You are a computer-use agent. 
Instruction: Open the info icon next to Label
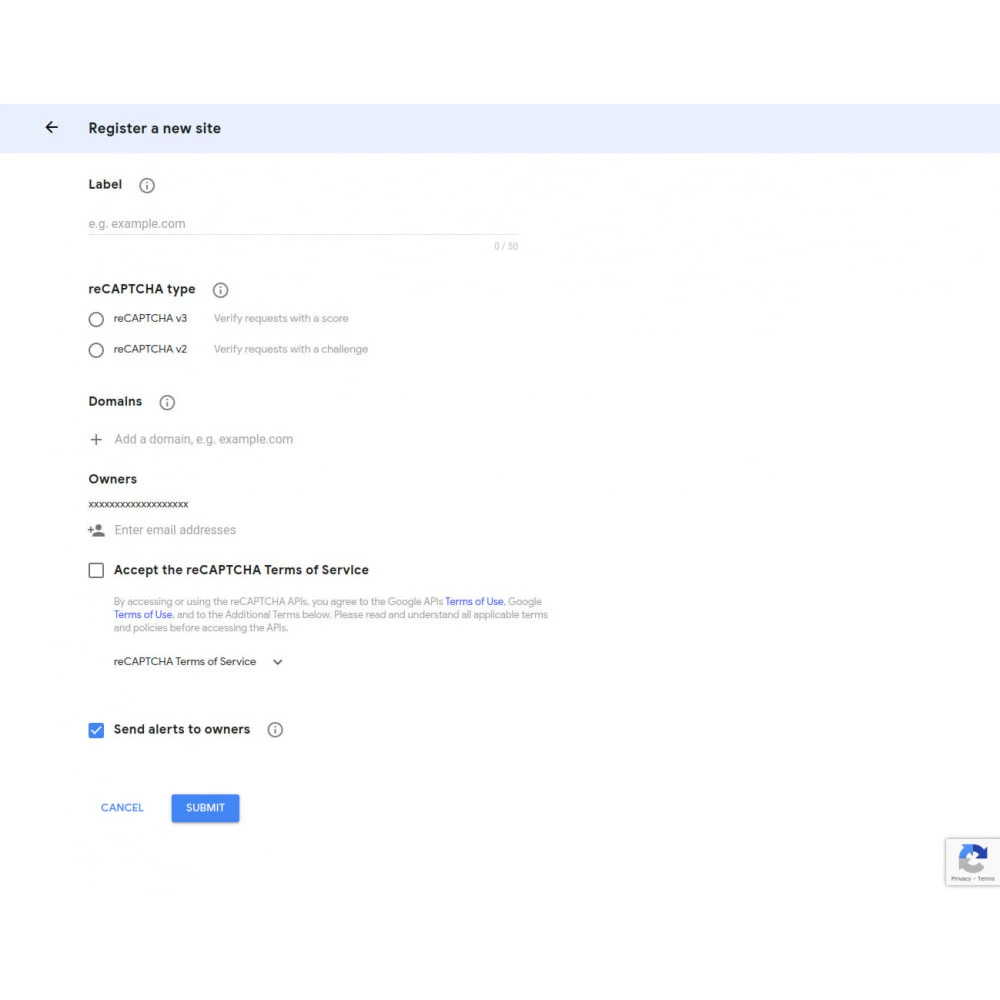click(x=147, y=186)
